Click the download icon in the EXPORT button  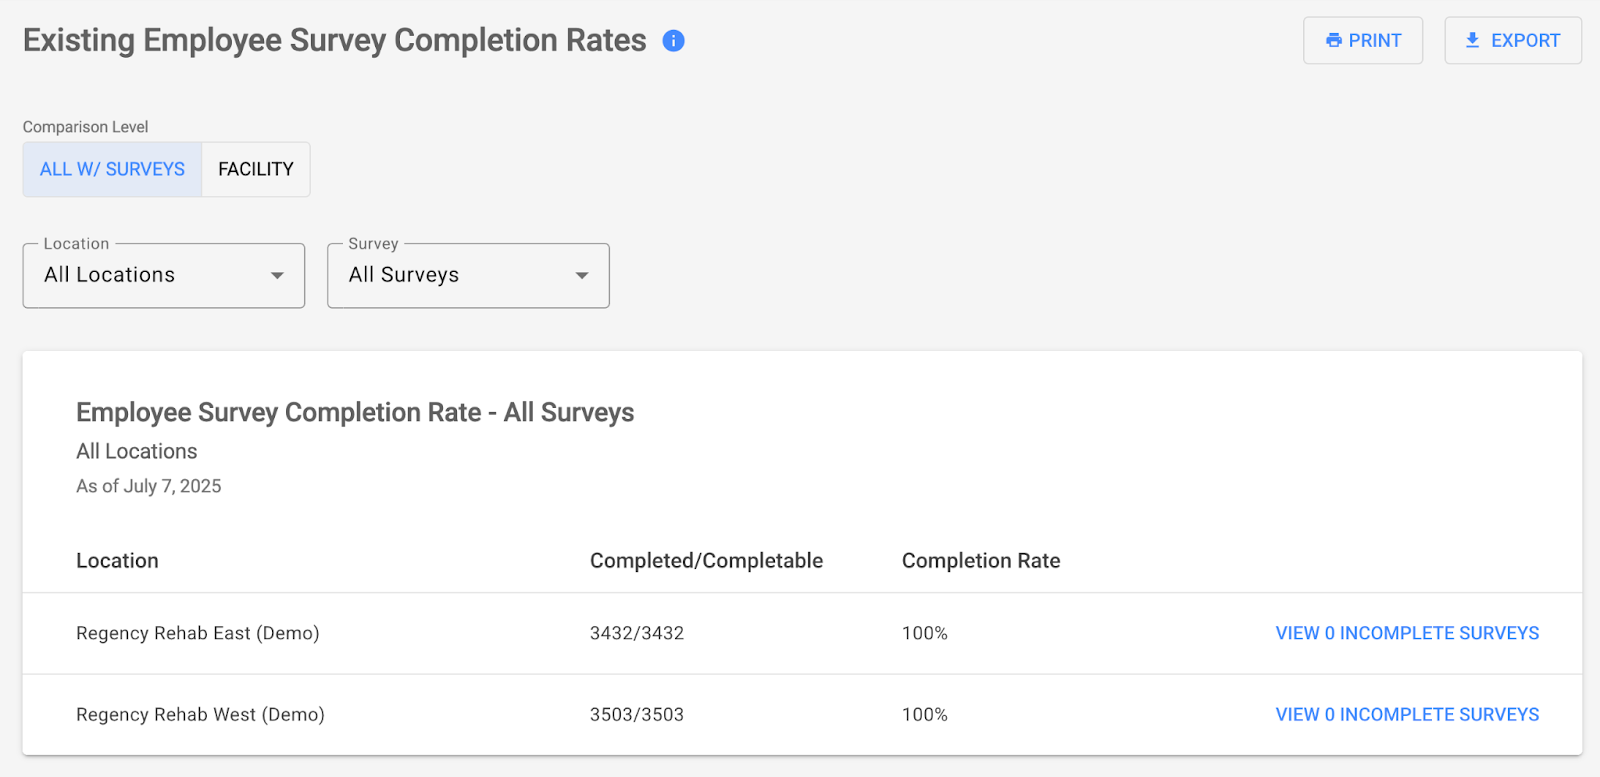(x=1472, y=41)
